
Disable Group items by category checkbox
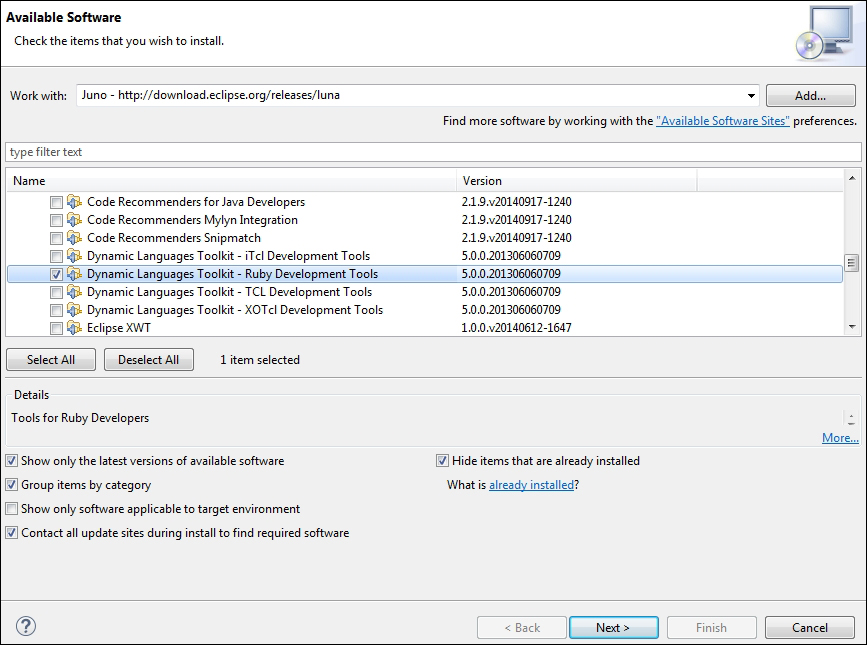coord(12,485)
